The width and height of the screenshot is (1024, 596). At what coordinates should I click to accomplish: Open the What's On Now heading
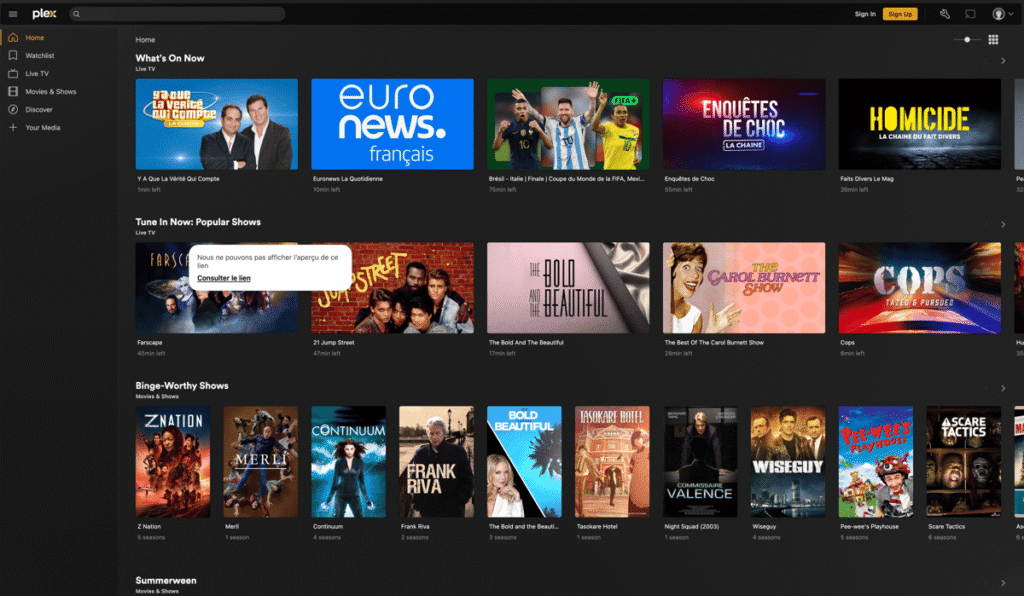(170, 58)
